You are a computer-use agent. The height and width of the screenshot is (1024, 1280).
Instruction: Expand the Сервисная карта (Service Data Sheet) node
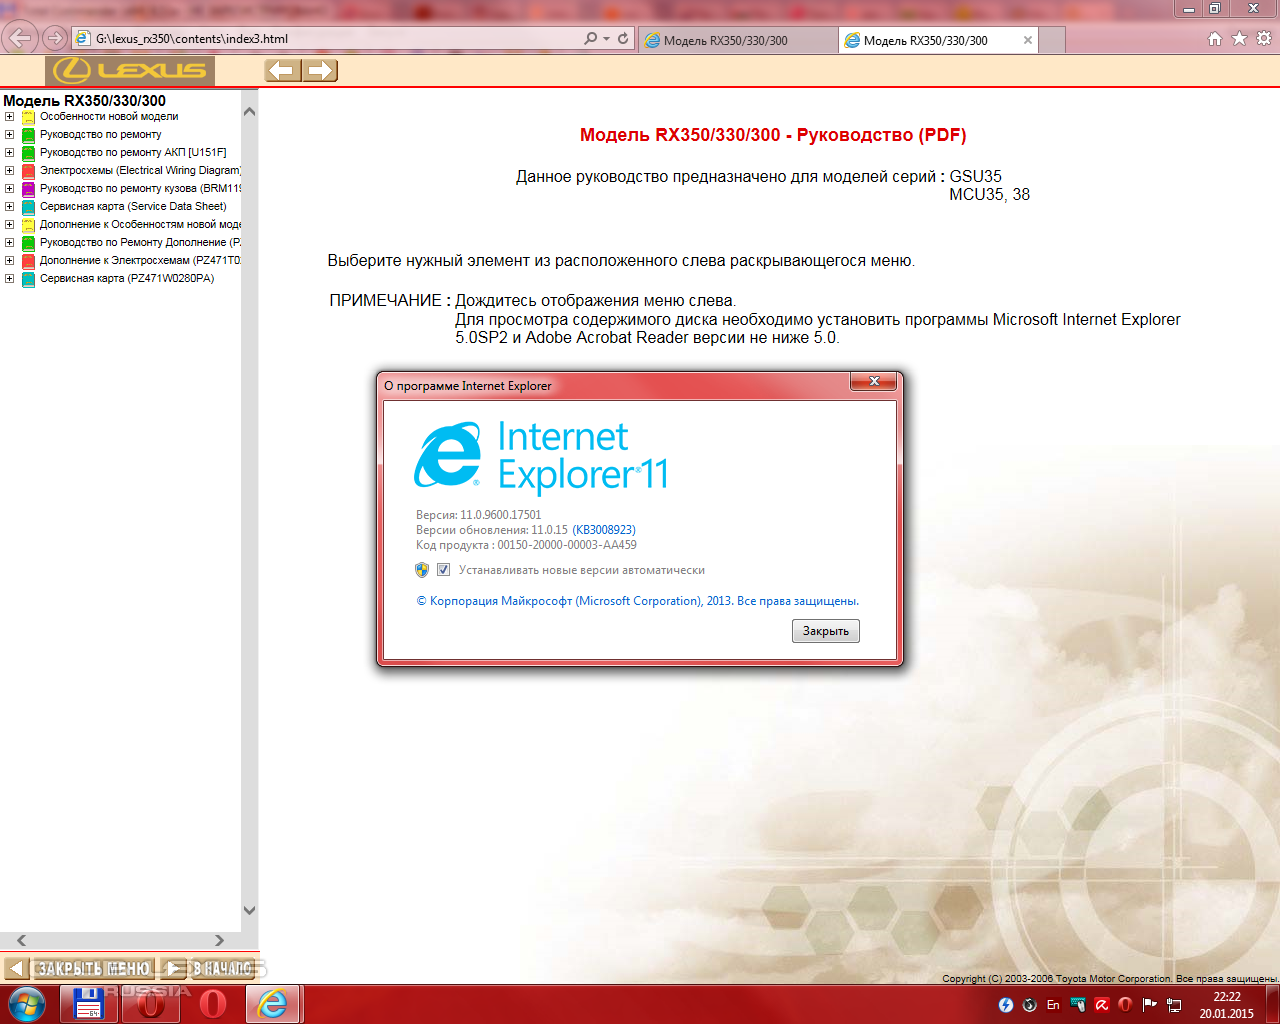coord(9,207)
